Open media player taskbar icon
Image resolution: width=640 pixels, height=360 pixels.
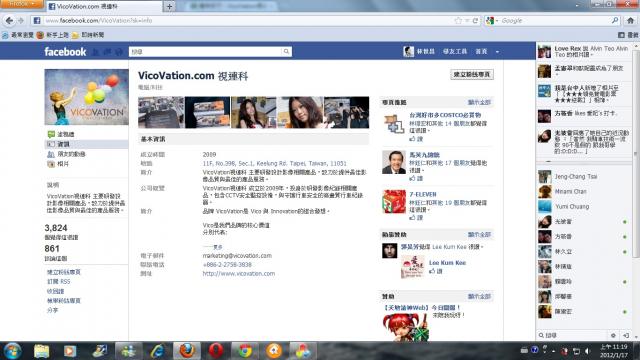(x=70, y=351)
